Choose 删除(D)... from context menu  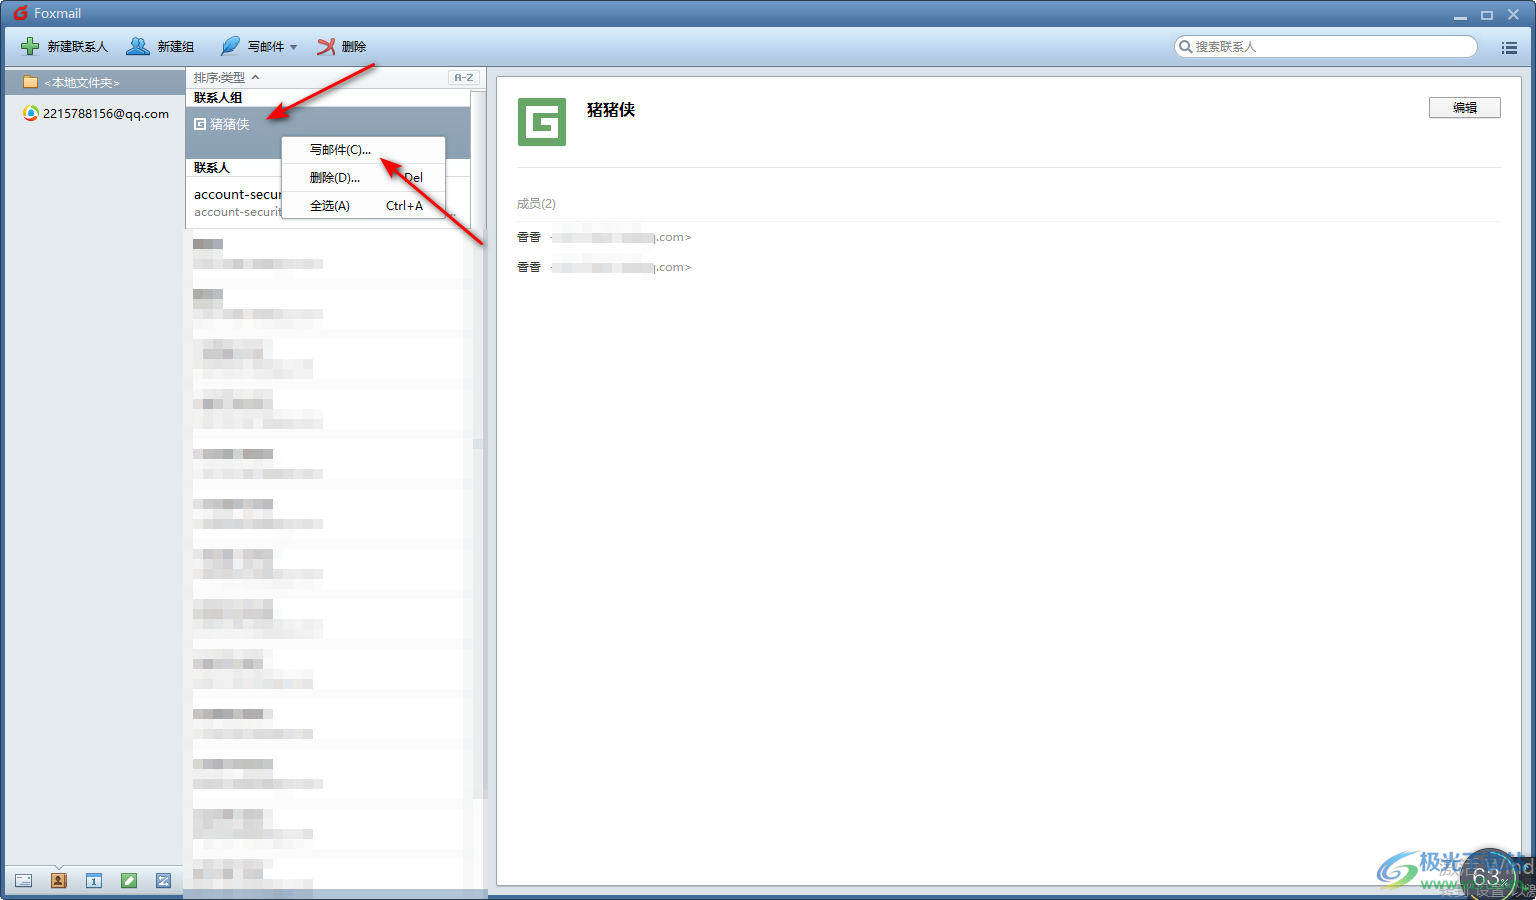point(363,177)
